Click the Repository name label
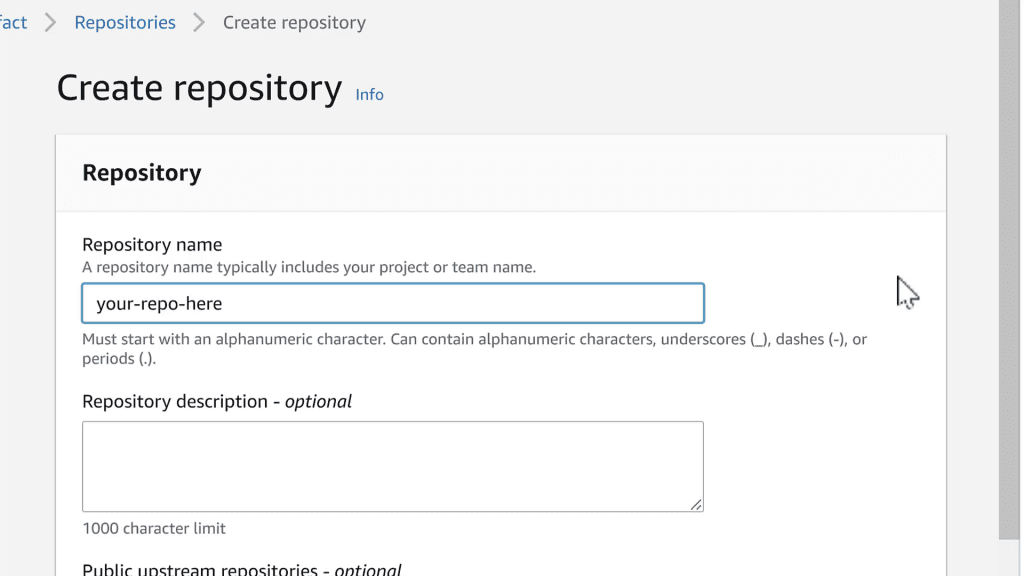The width and height of the screenshot is (1024, 576). click(152, 245)
